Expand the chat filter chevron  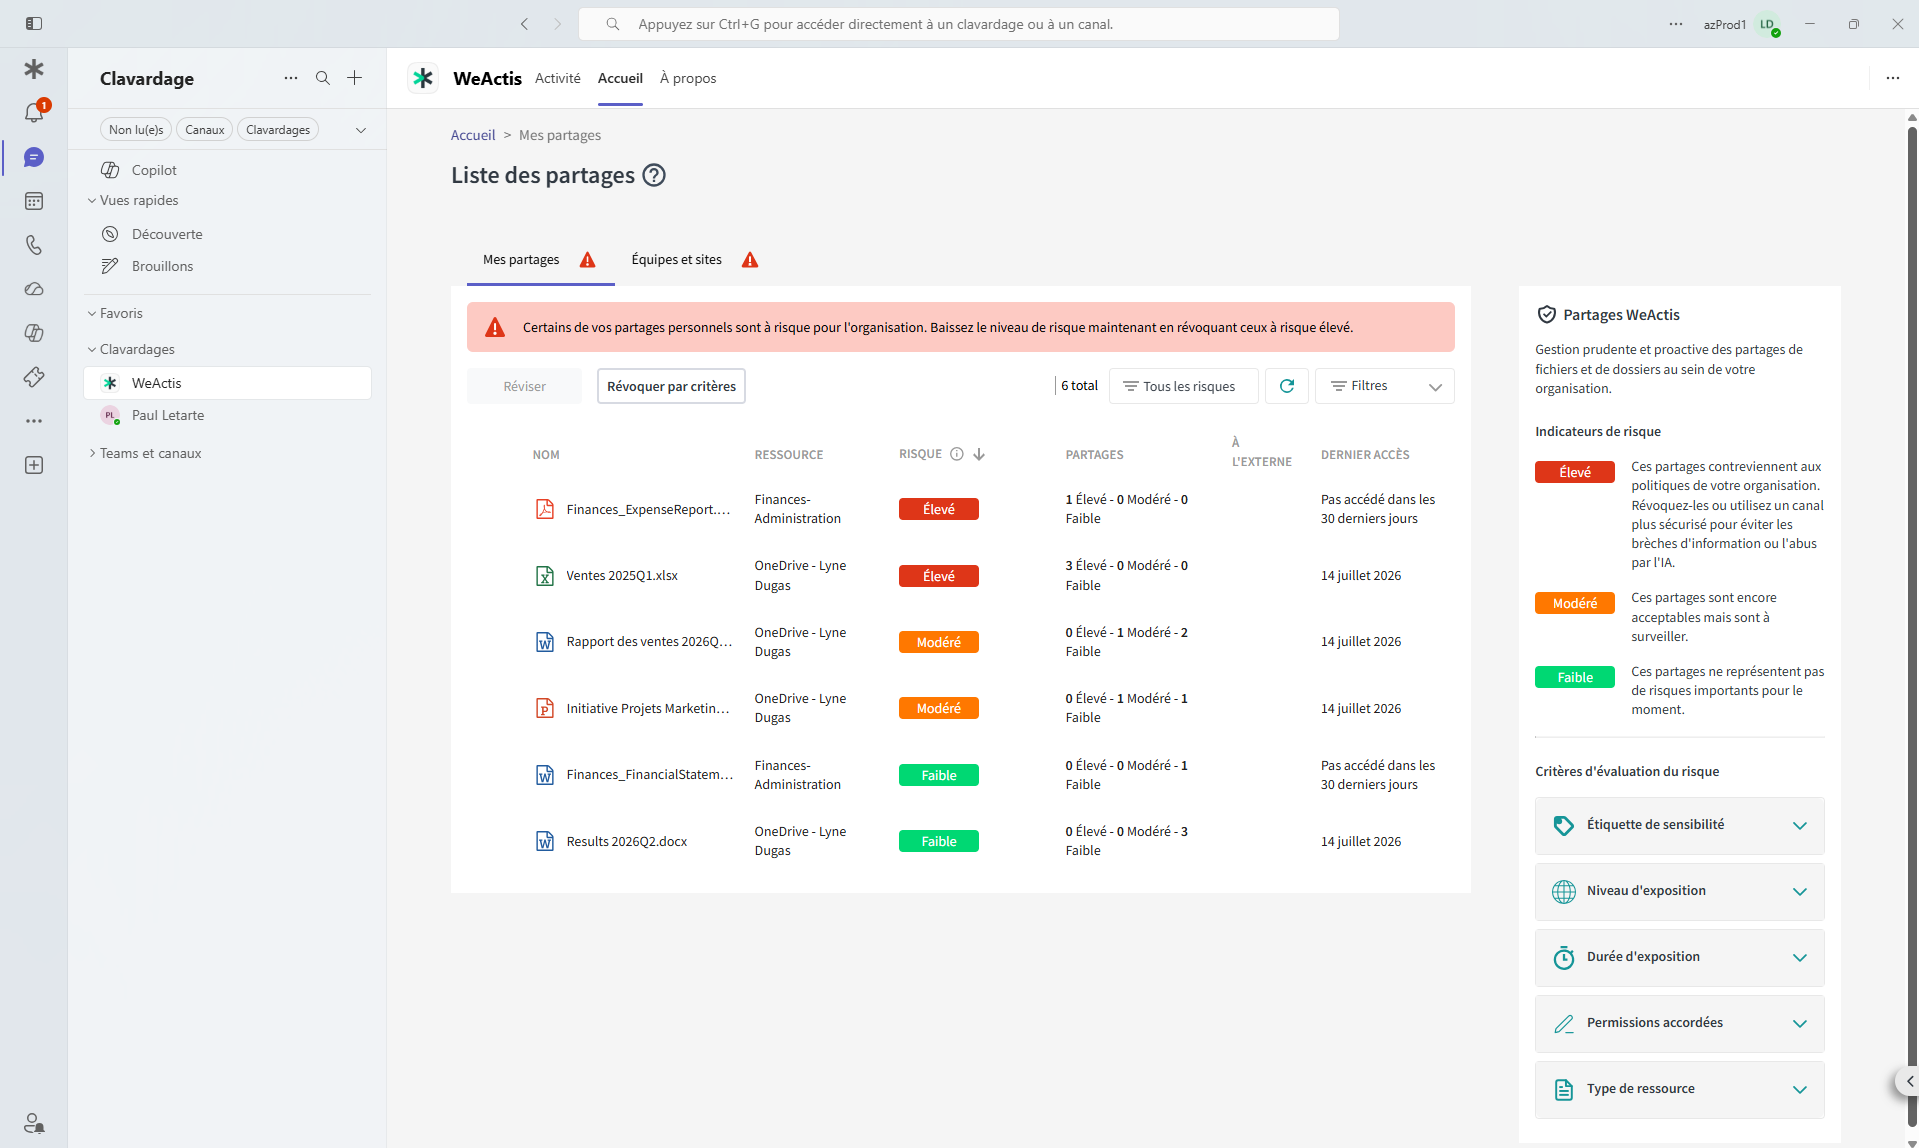pos(361,130)
